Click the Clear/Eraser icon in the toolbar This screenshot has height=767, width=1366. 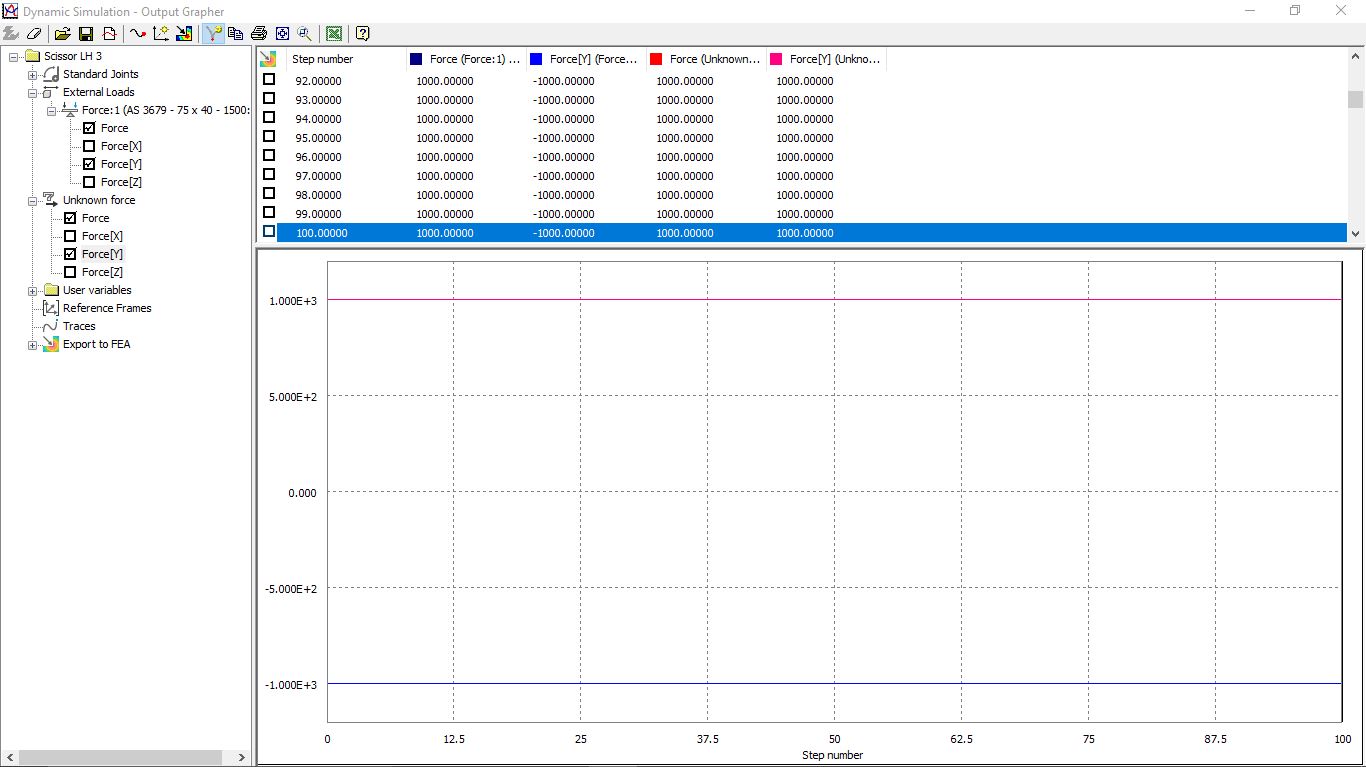pyautogui.click(x=35, y=33)
